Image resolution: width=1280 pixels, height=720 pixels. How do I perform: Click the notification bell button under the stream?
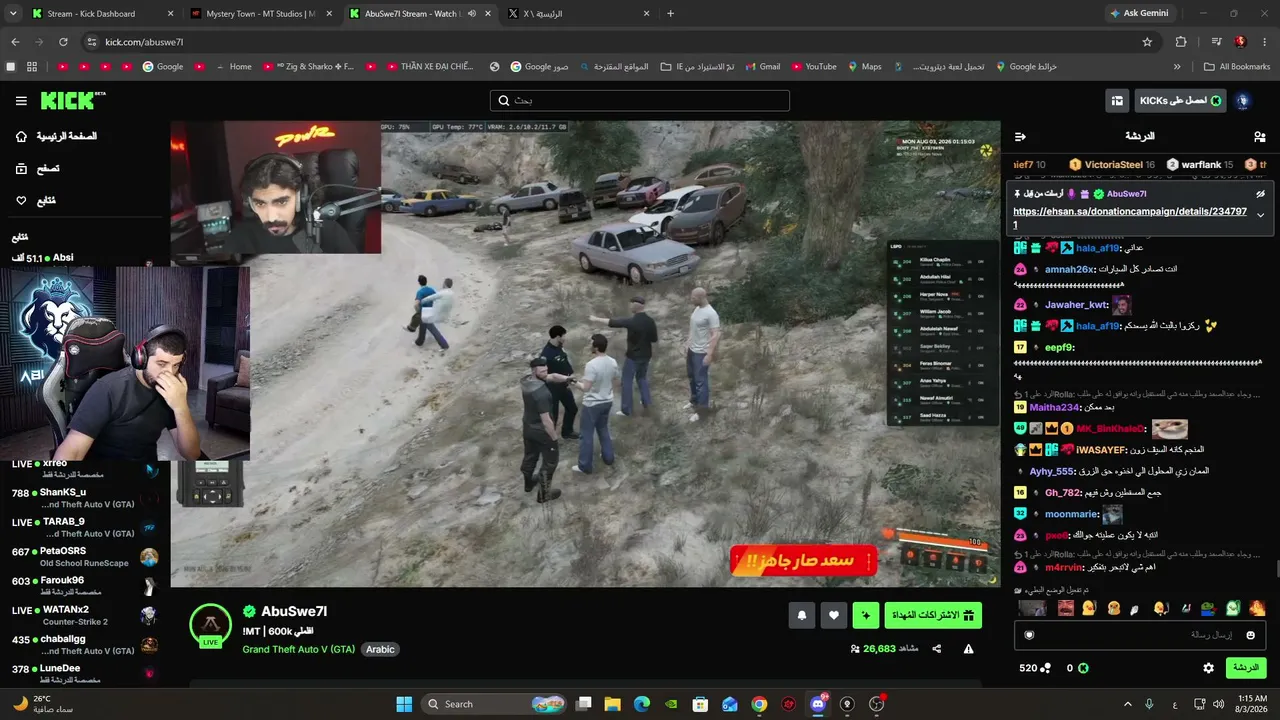tap(801, 616)
